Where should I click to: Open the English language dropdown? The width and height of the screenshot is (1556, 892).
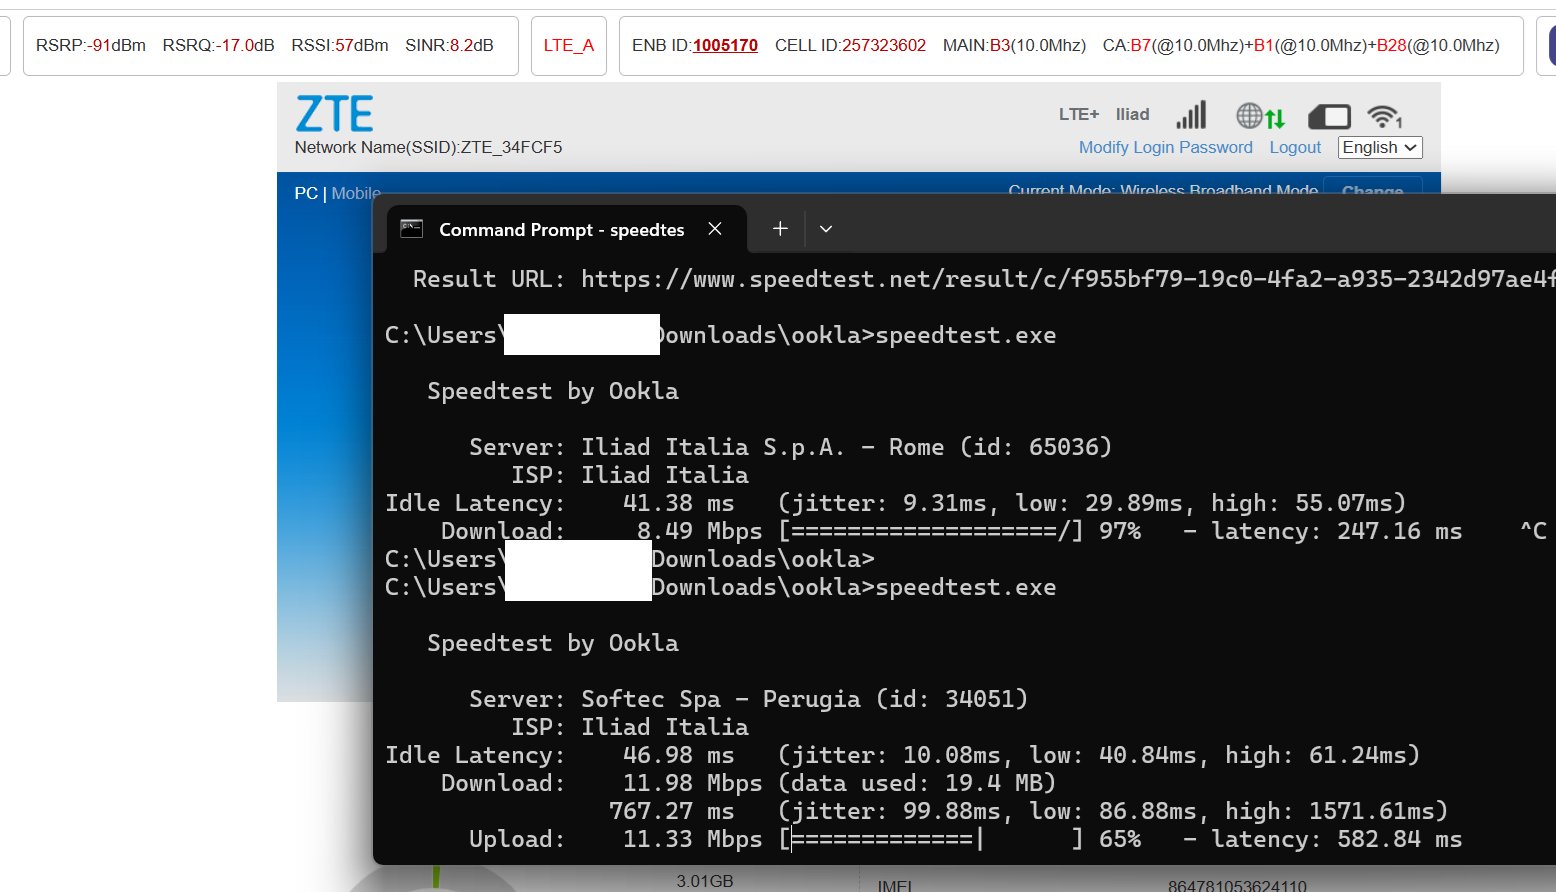(1379, 147)
